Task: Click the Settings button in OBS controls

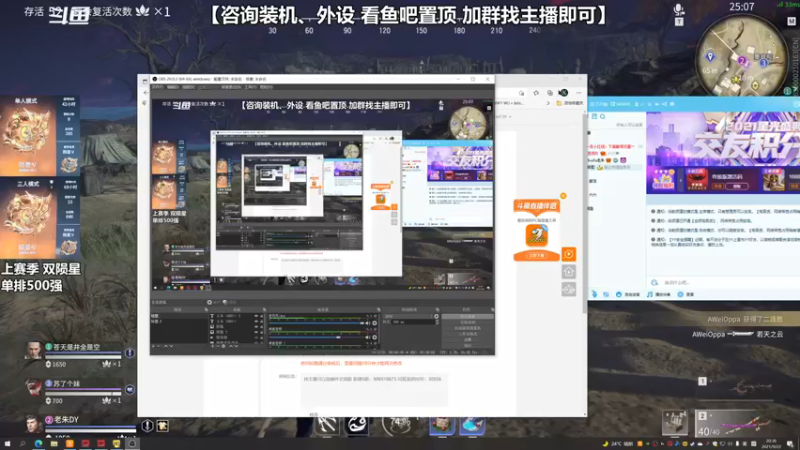Action: (x=468, y=339)
